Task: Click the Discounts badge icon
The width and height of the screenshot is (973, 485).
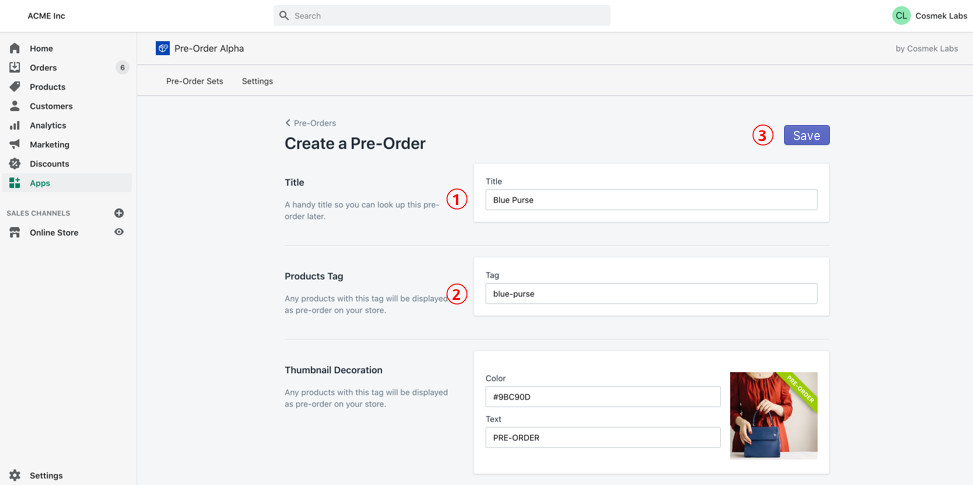Action: click(15, 164)
